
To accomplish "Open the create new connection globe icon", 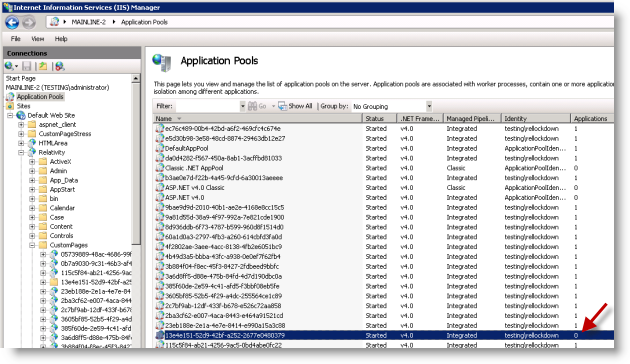I will click(9, 66).
